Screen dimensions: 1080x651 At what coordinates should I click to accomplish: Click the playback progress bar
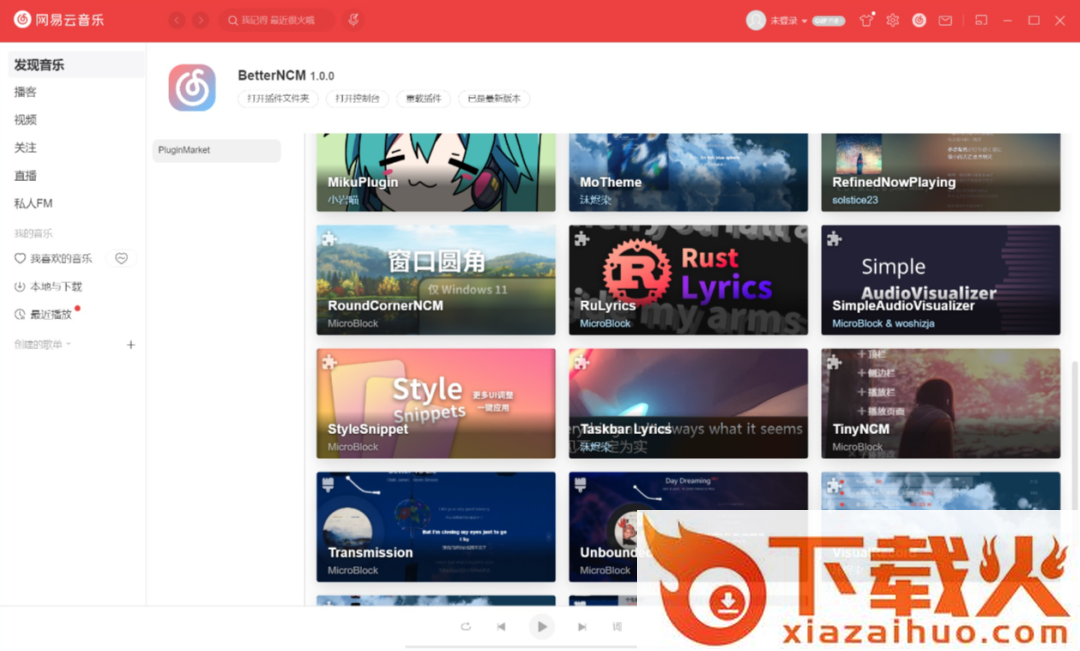point(521,647)
